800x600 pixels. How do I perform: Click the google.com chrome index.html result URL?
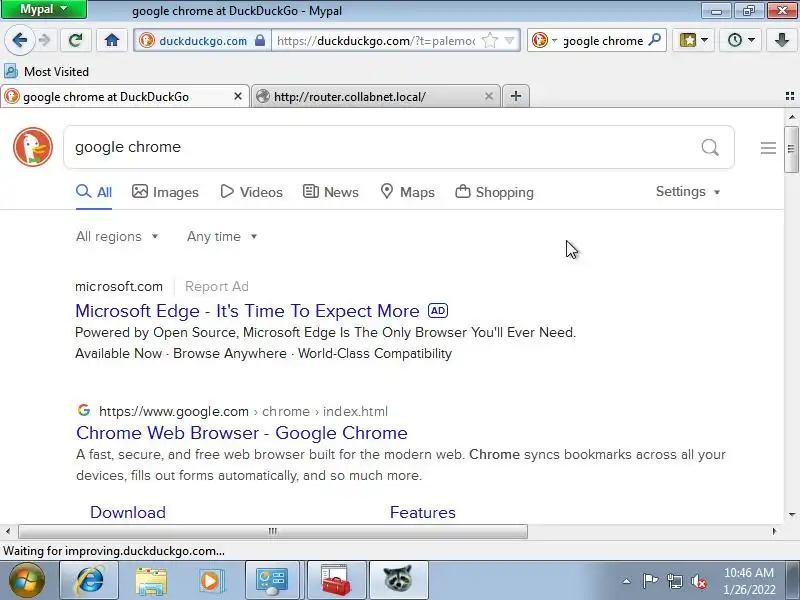(x=243, y=411)
